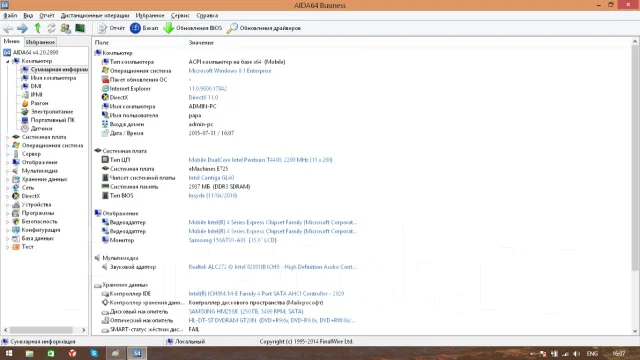Expand the Сеть tree node
This screenshot has height=360, width=640.
click(x=7, y=188)
